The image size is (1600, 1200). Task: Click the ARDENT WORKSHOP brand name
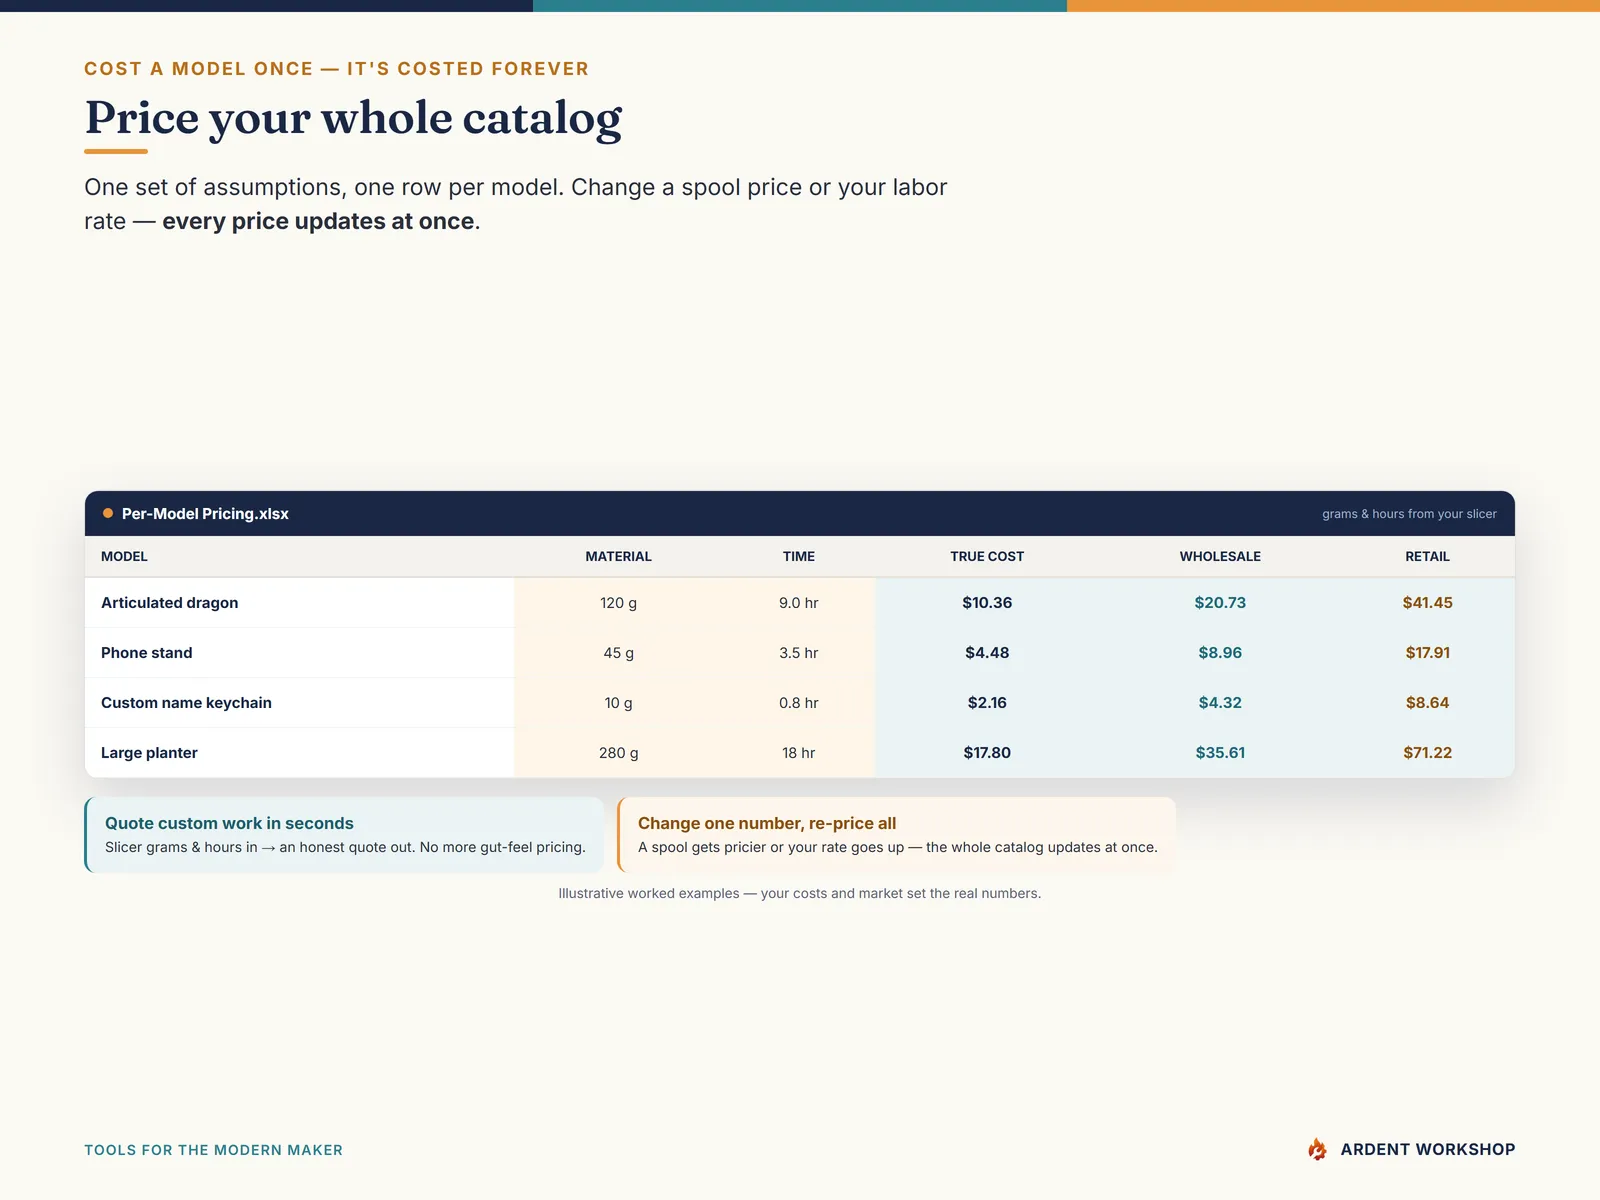[x=1427, y=1149]
